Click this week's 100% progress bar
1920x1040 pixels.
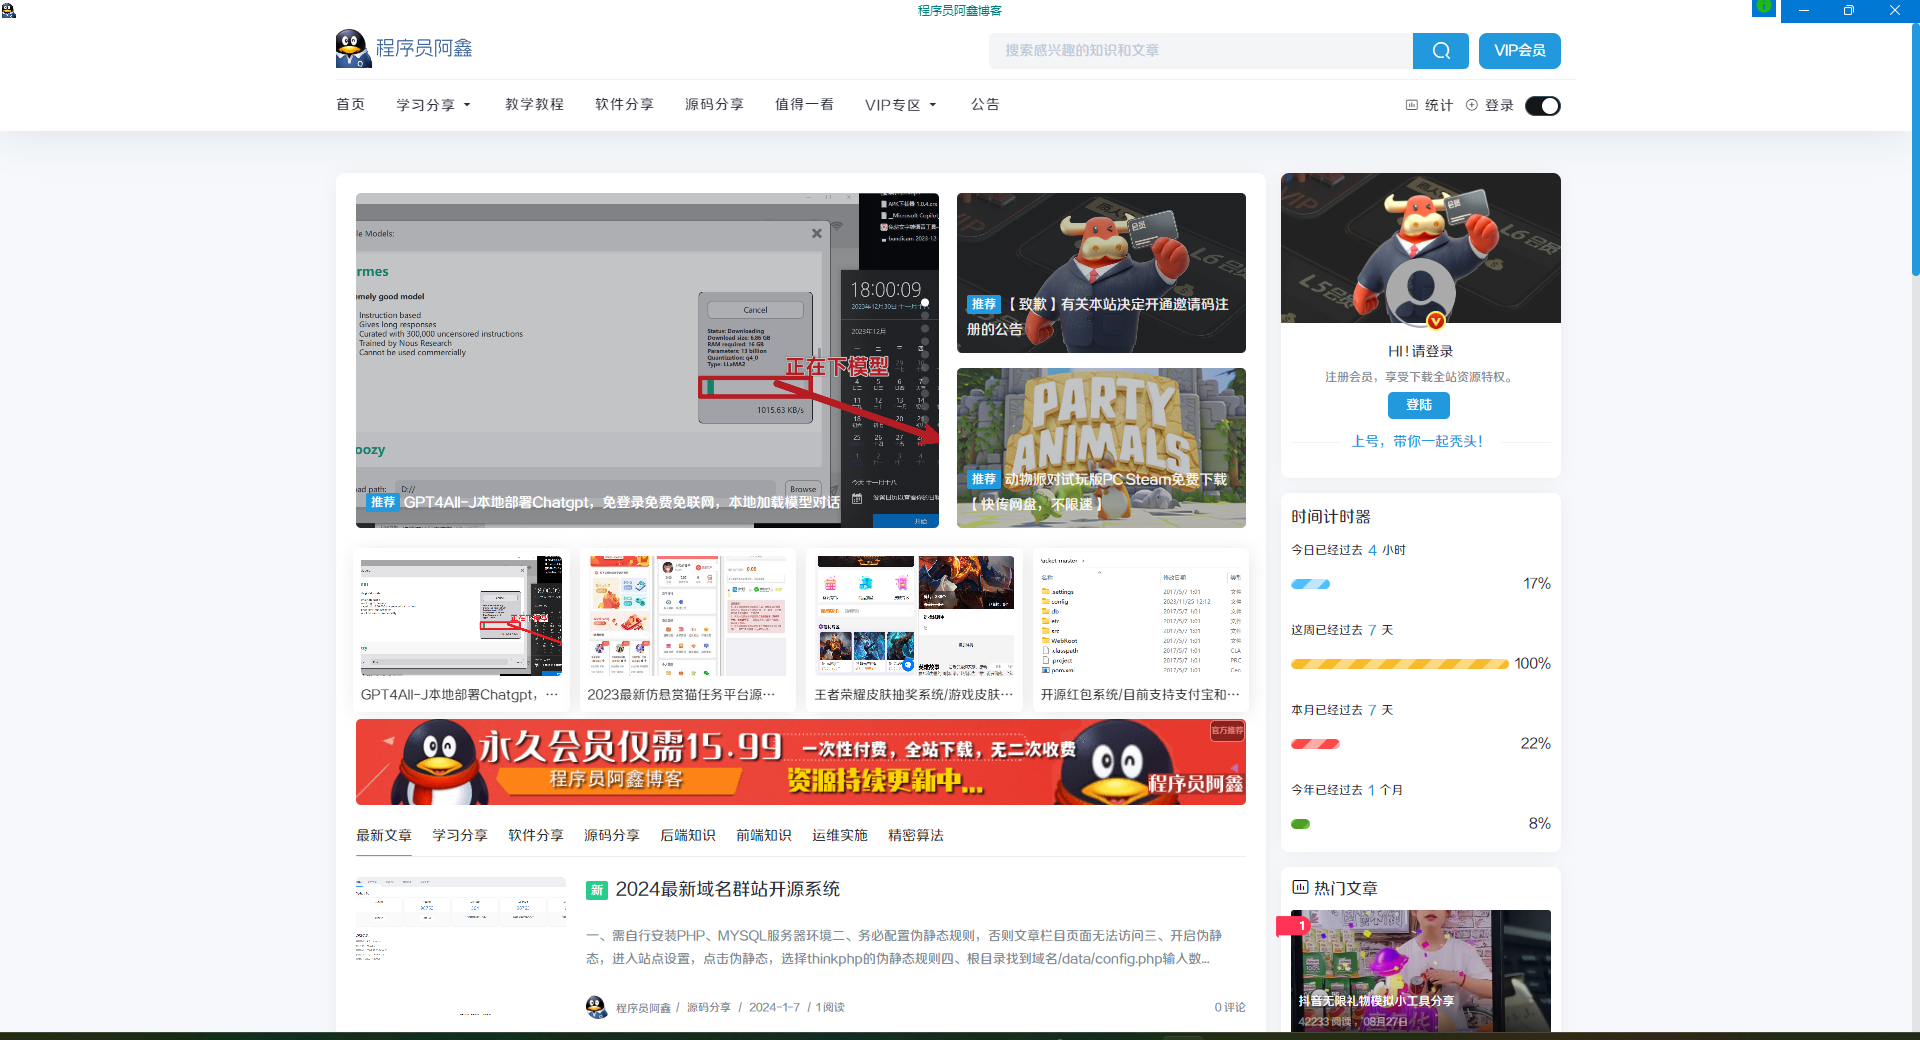tap(1400, 664)
